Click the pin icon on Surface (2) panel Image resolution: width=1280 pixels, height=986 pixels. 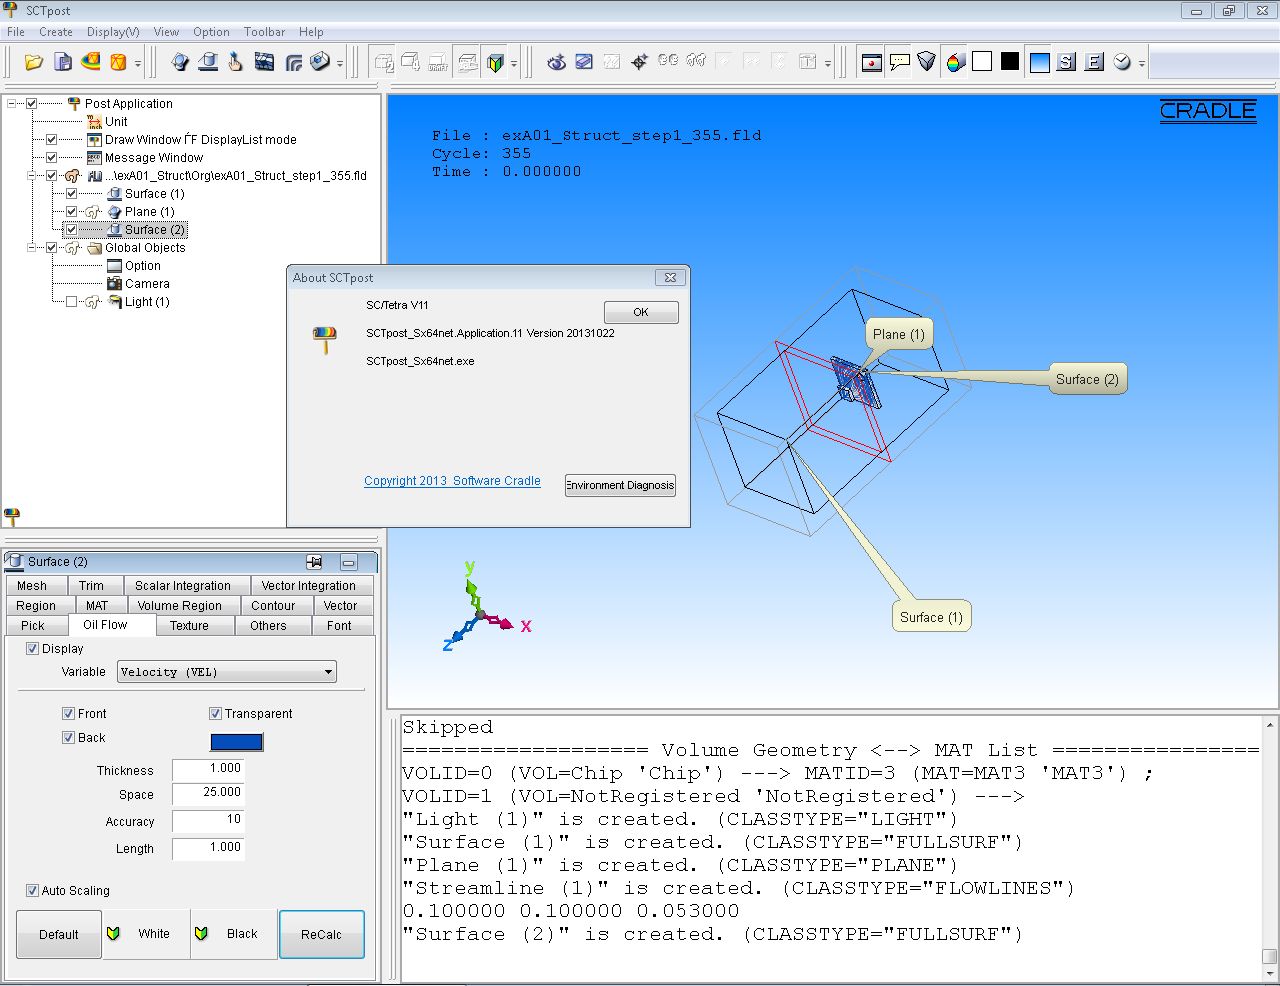[314, 562]
